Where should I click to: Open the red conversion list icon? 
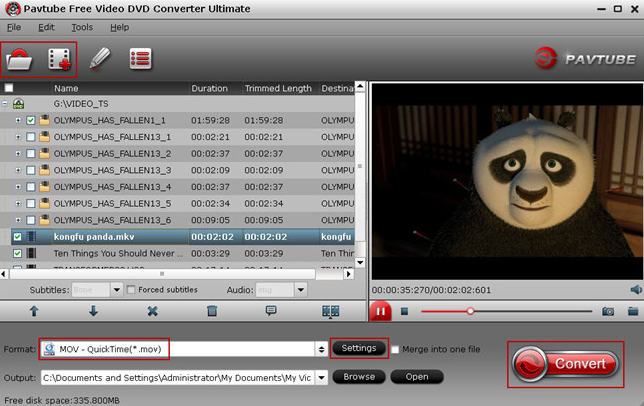pyautogui.click(x=140, y=59)
